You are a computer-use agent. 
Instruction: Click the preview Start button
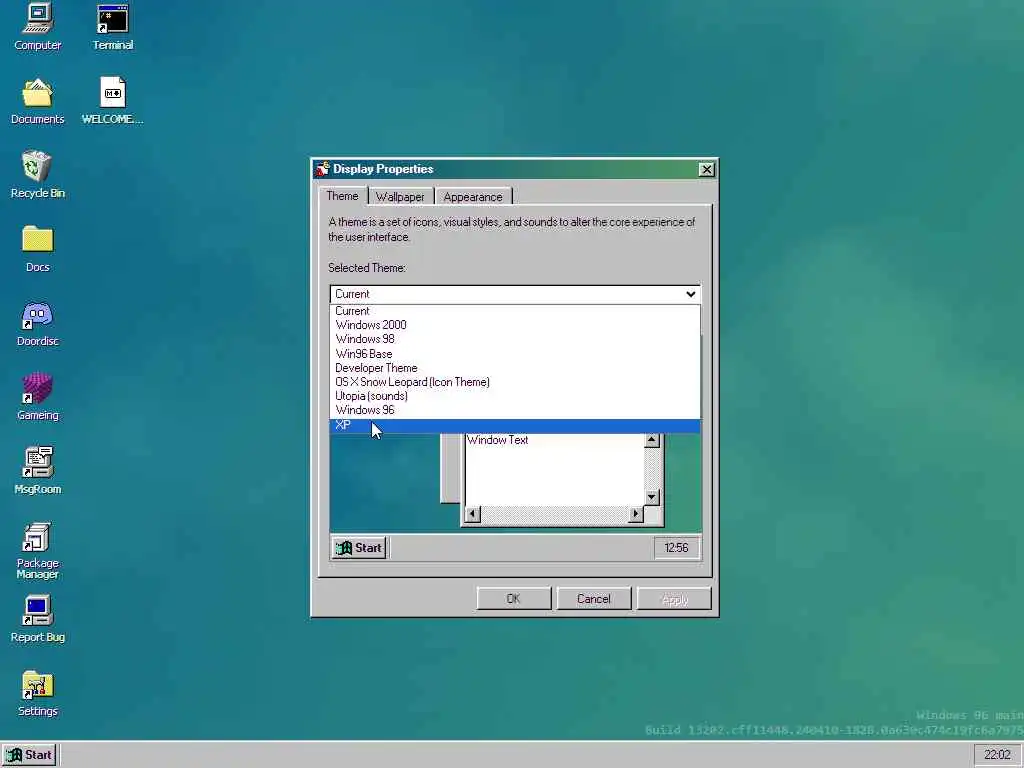359,548
